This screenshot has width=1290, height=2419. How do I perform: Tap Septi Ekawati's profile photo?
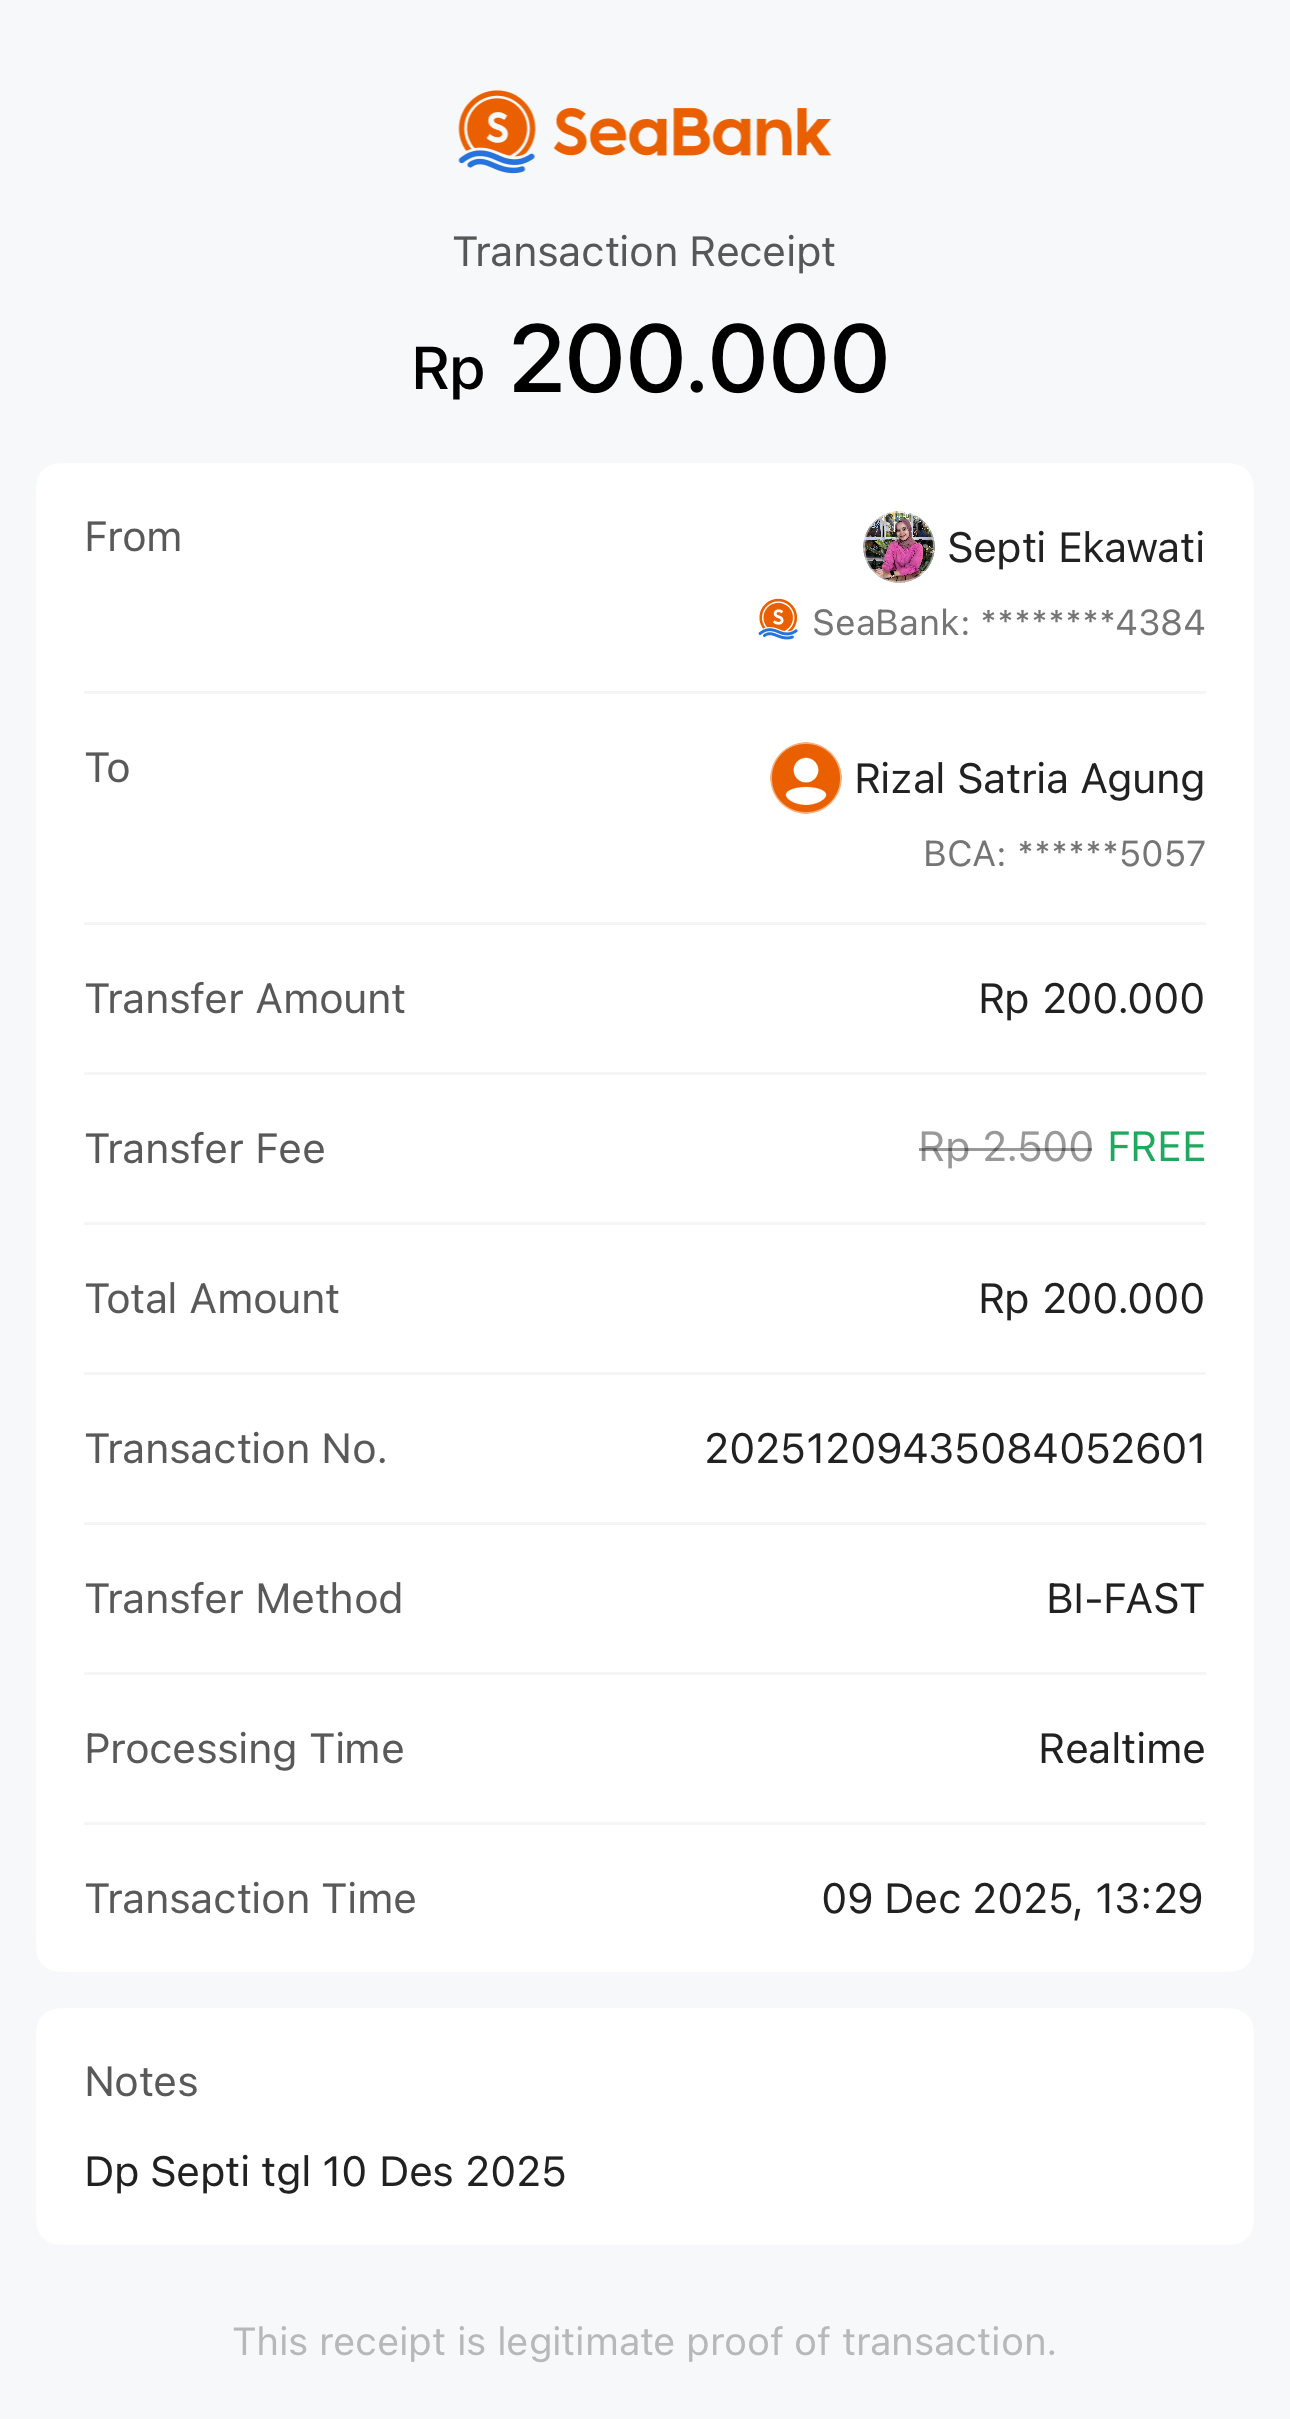tap(899, 547)
